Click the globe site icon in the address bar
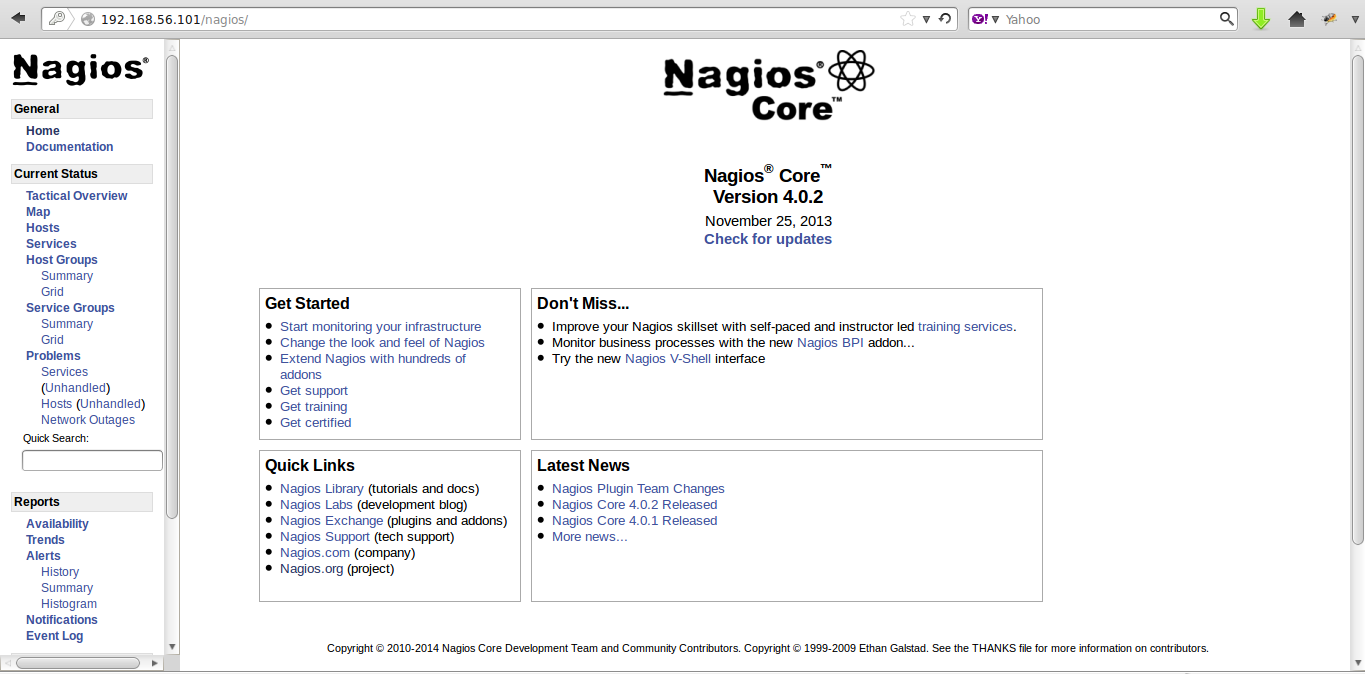Image resolution: width=1365 pixels, height=674 pixels. (x=88, y=19)
